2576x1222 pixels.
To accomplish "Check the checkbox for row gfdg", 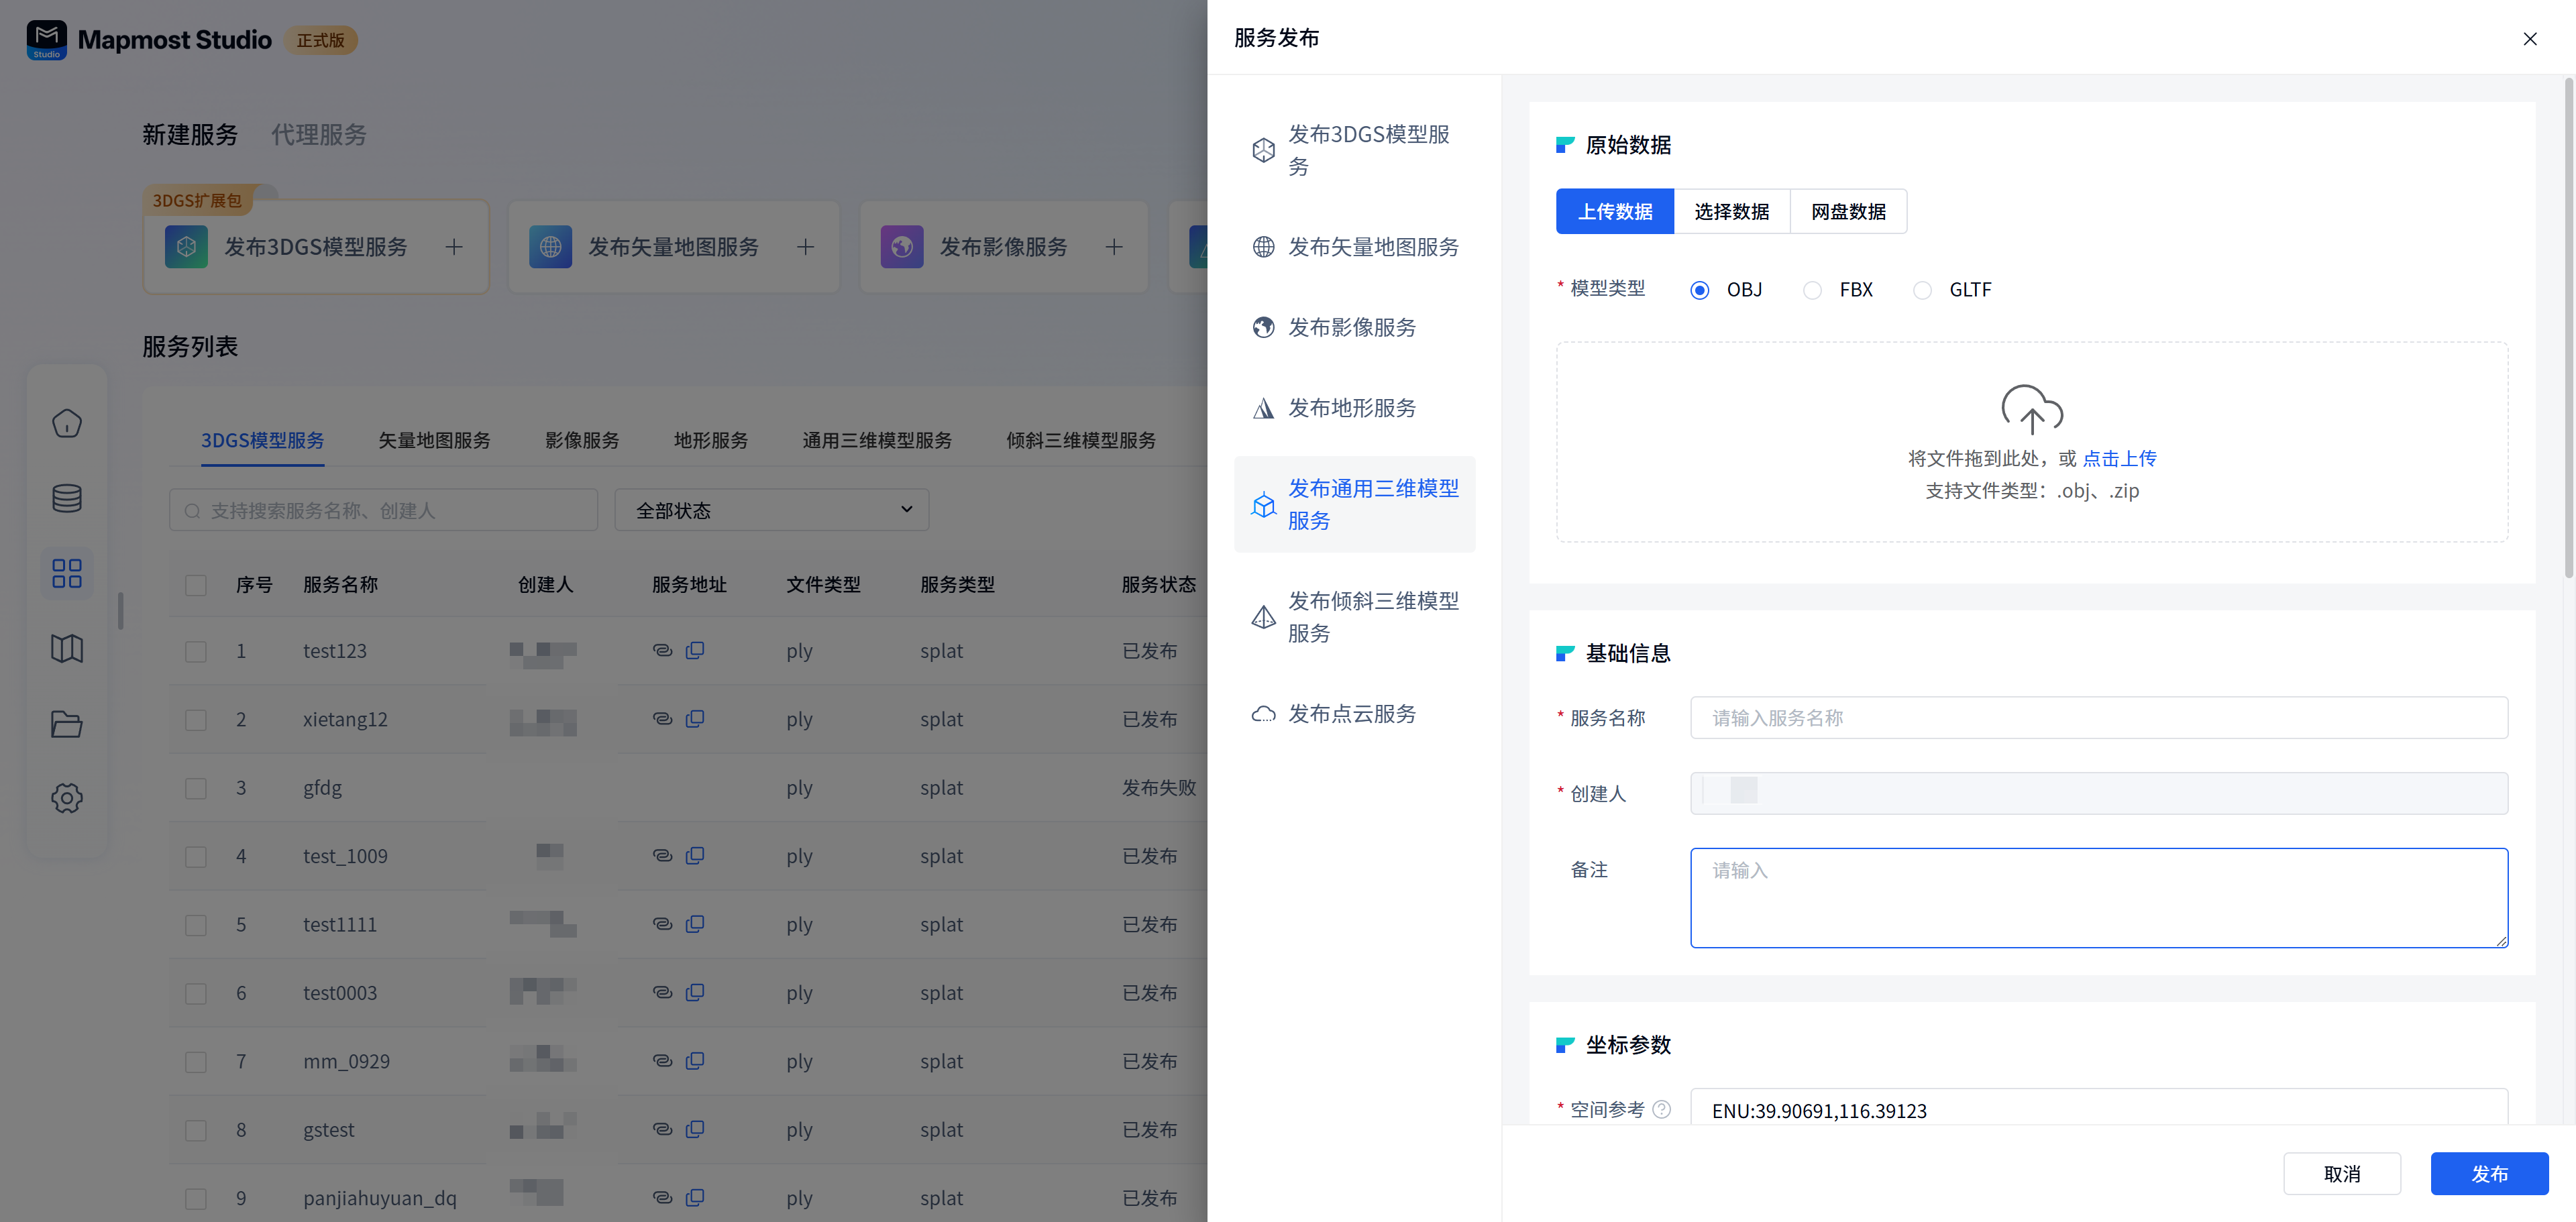I will click(x=196, y=788).
